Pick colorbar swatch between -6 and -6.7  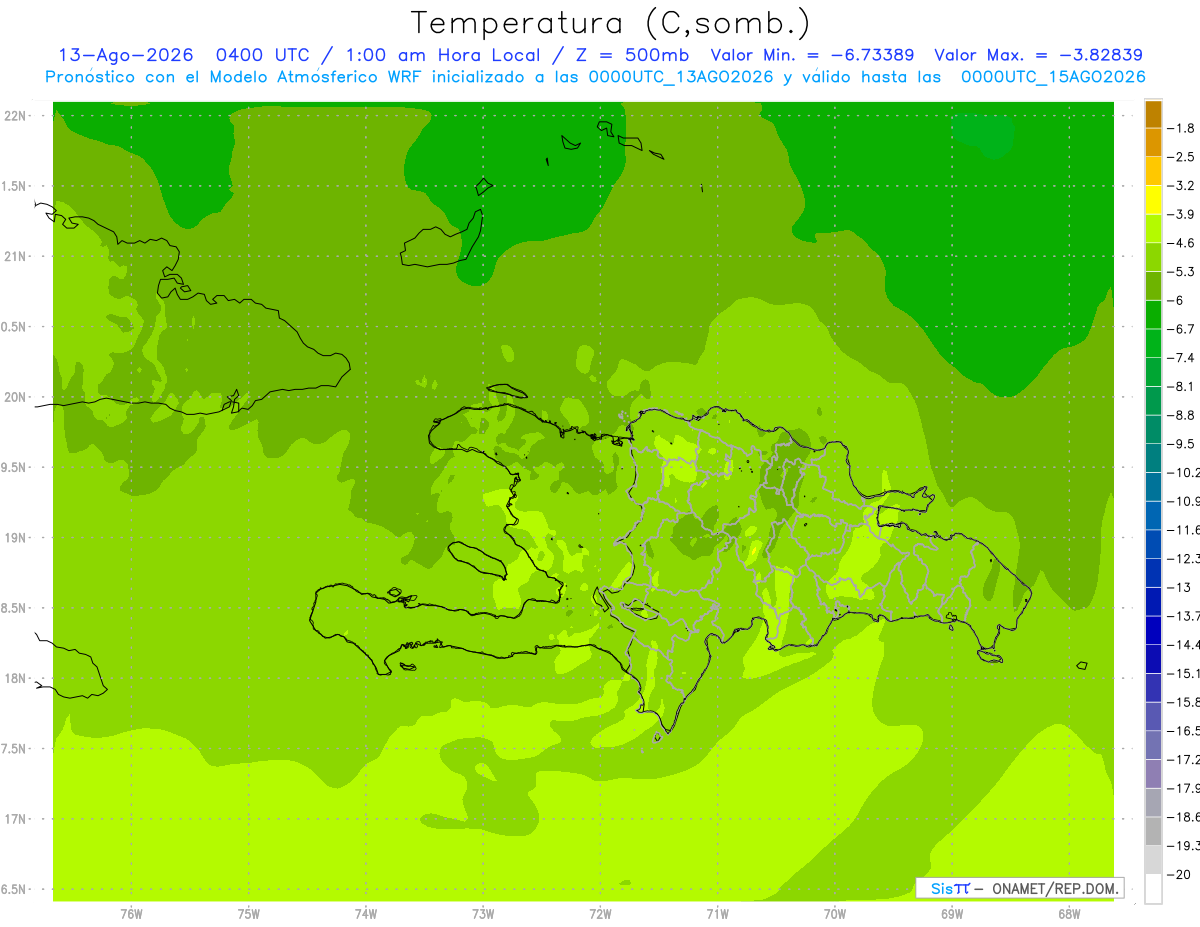pyautogui.click(x=1153, y=315)
